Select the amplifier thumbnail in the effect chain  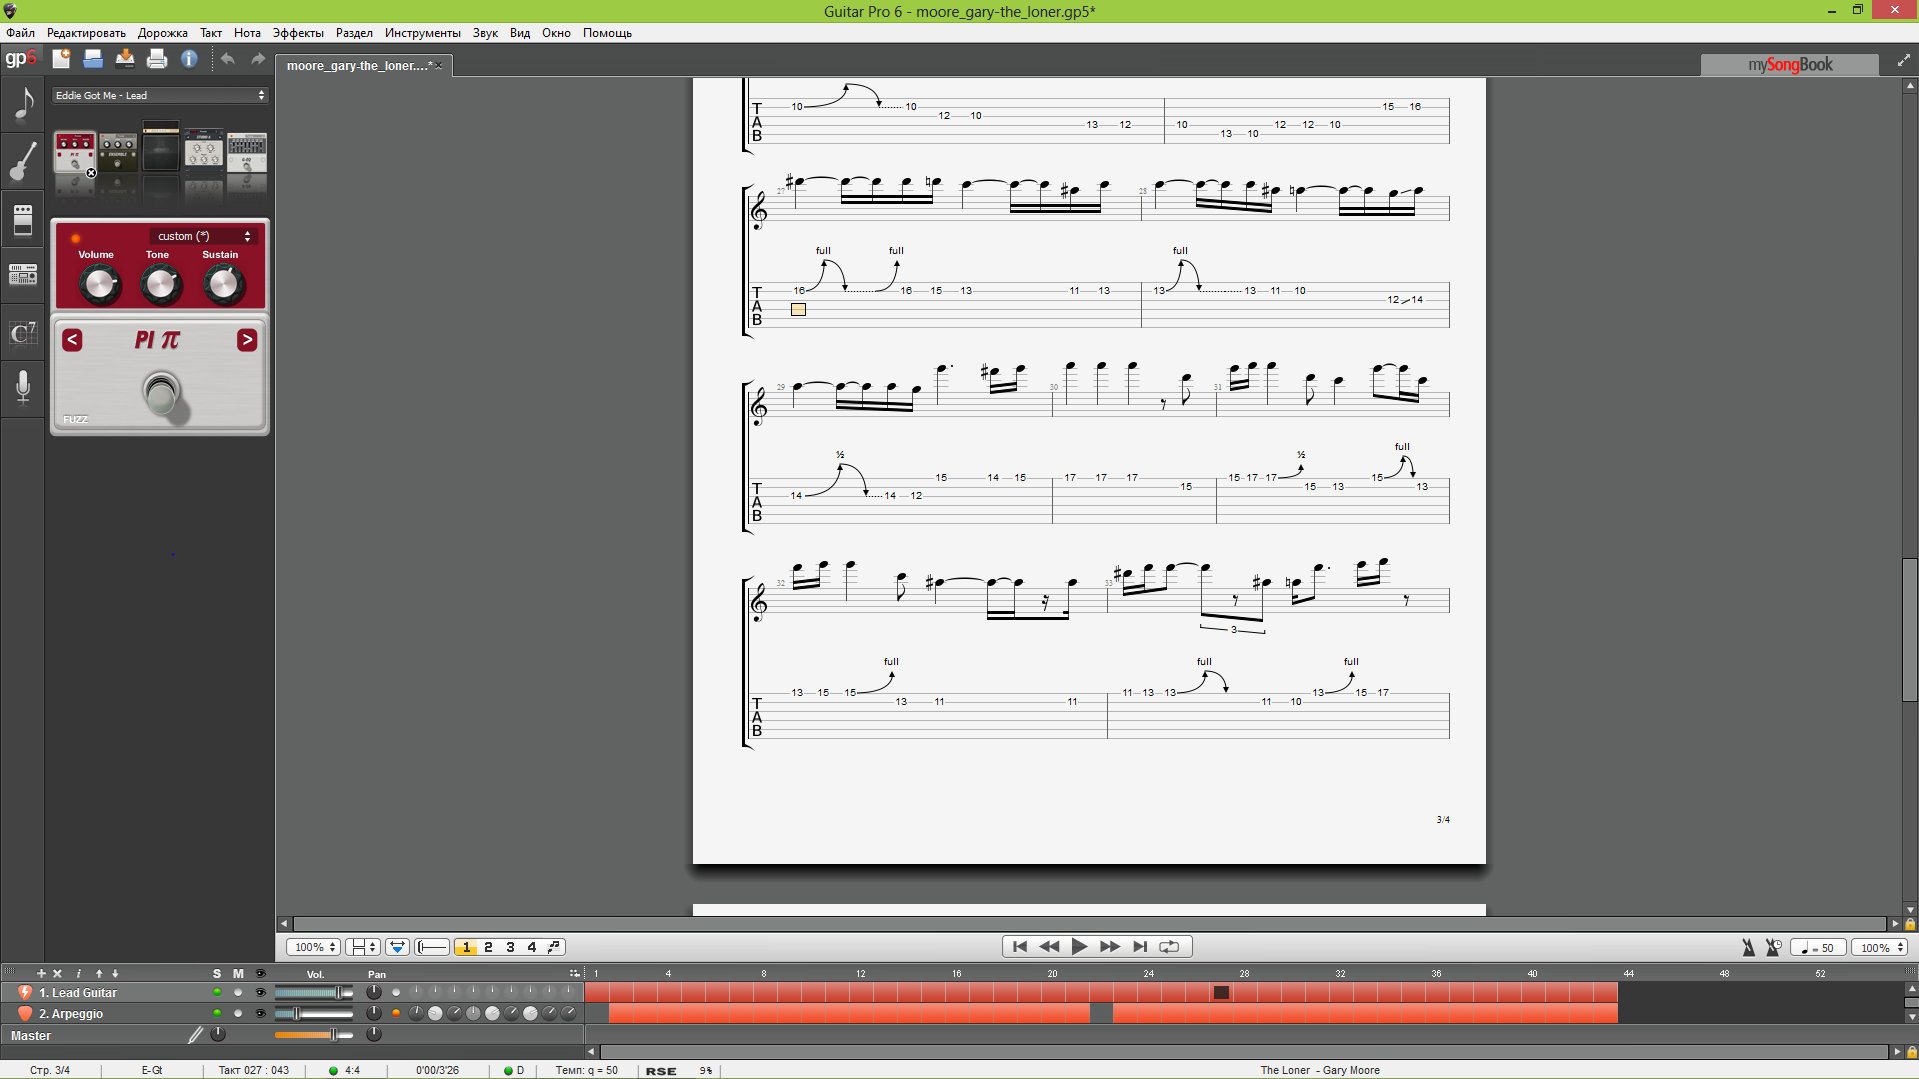(161, 147)
